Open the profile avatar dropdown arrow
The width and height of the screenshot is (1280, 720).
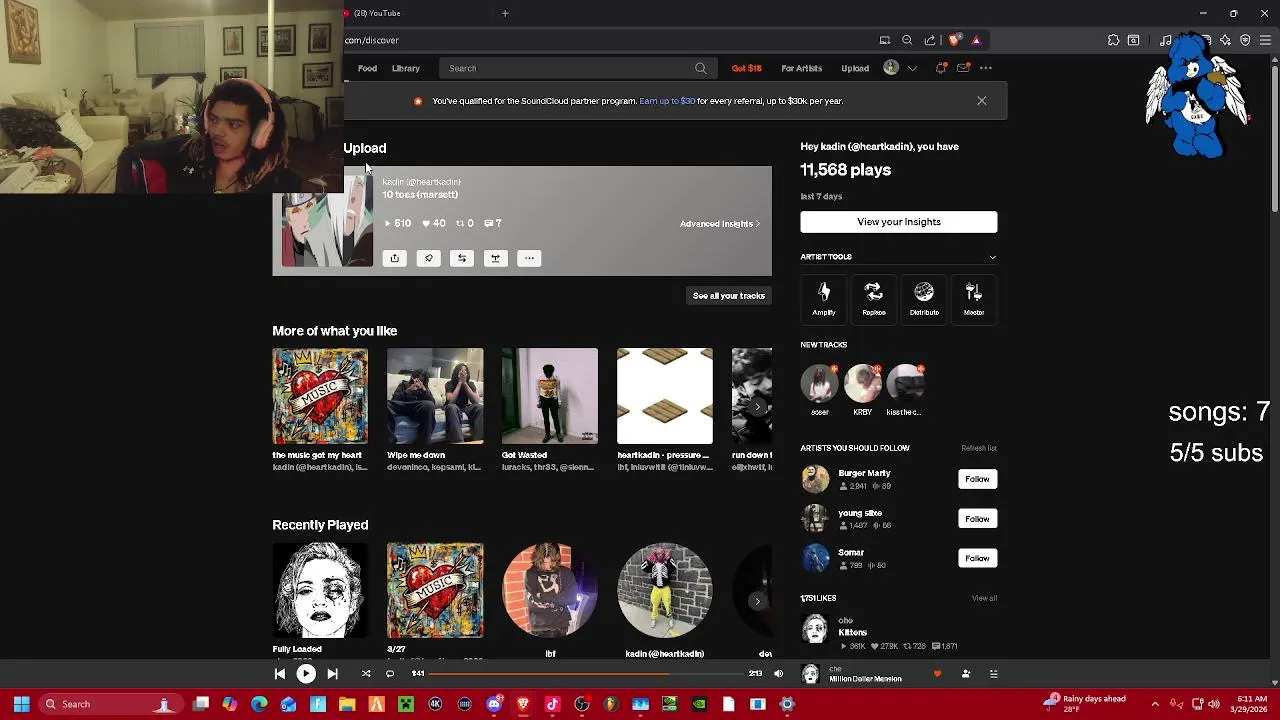912,68
